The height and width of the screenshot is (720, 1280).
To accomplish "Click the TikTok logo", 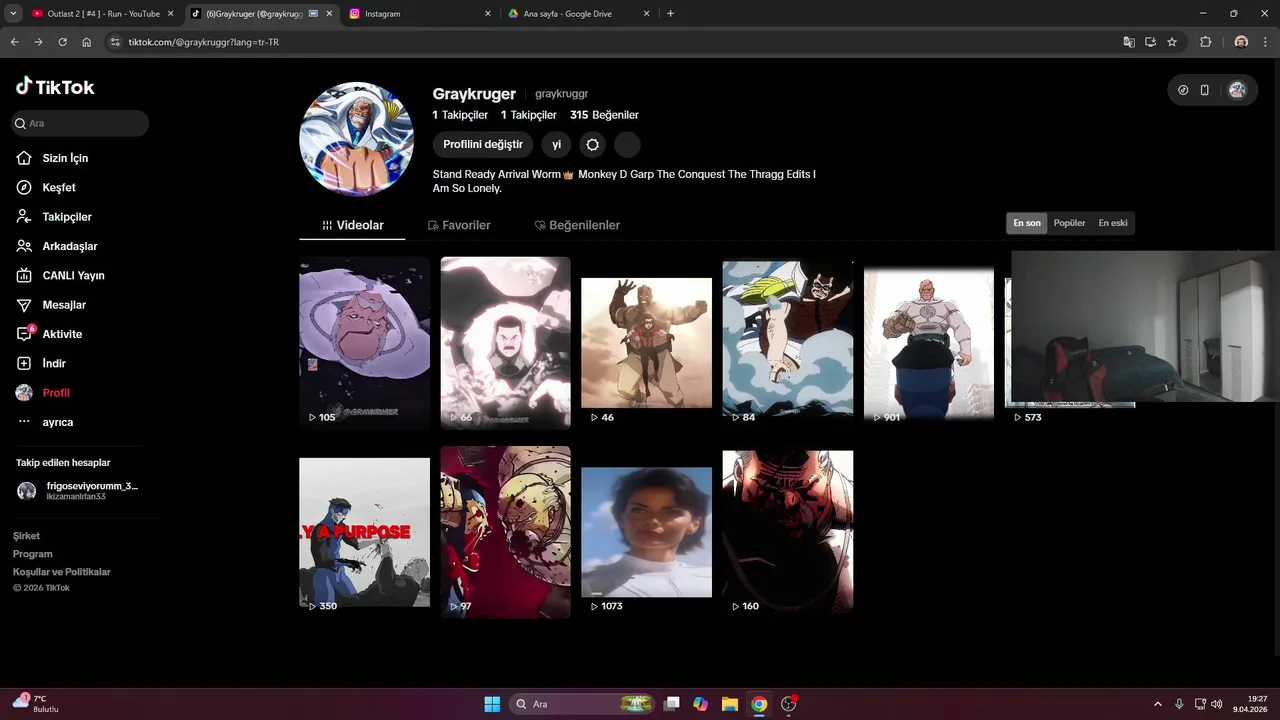I will 55,87.
